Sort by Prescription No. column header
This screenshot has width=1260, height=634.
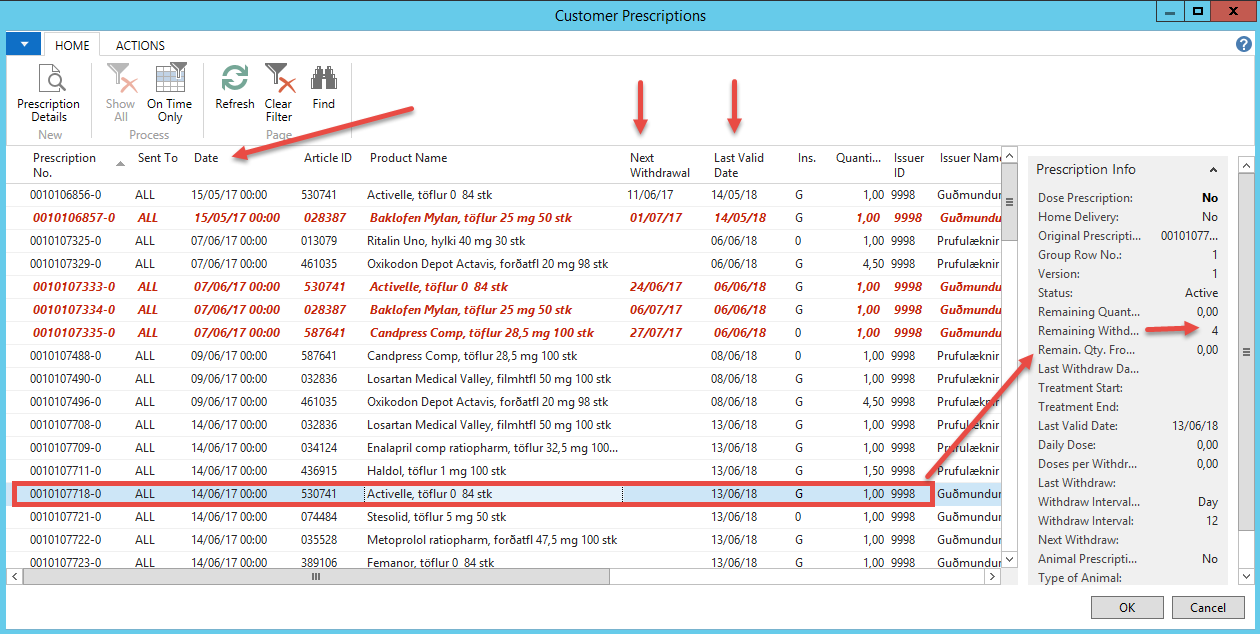(65, 164)
